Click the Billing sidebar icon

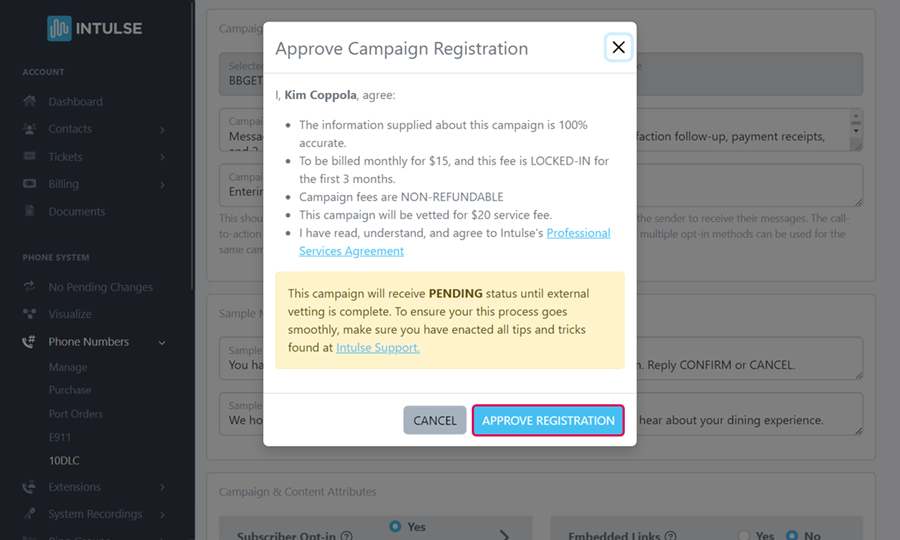tap(30, 184)
